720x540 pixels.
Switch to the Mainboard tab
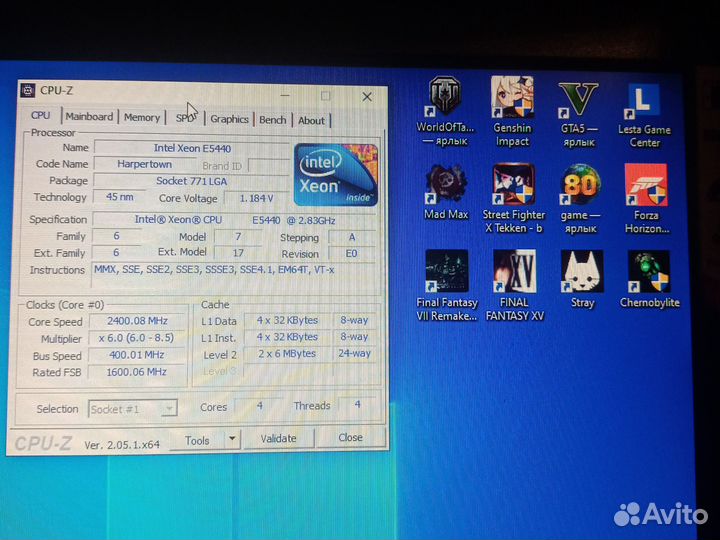[89, 117]
